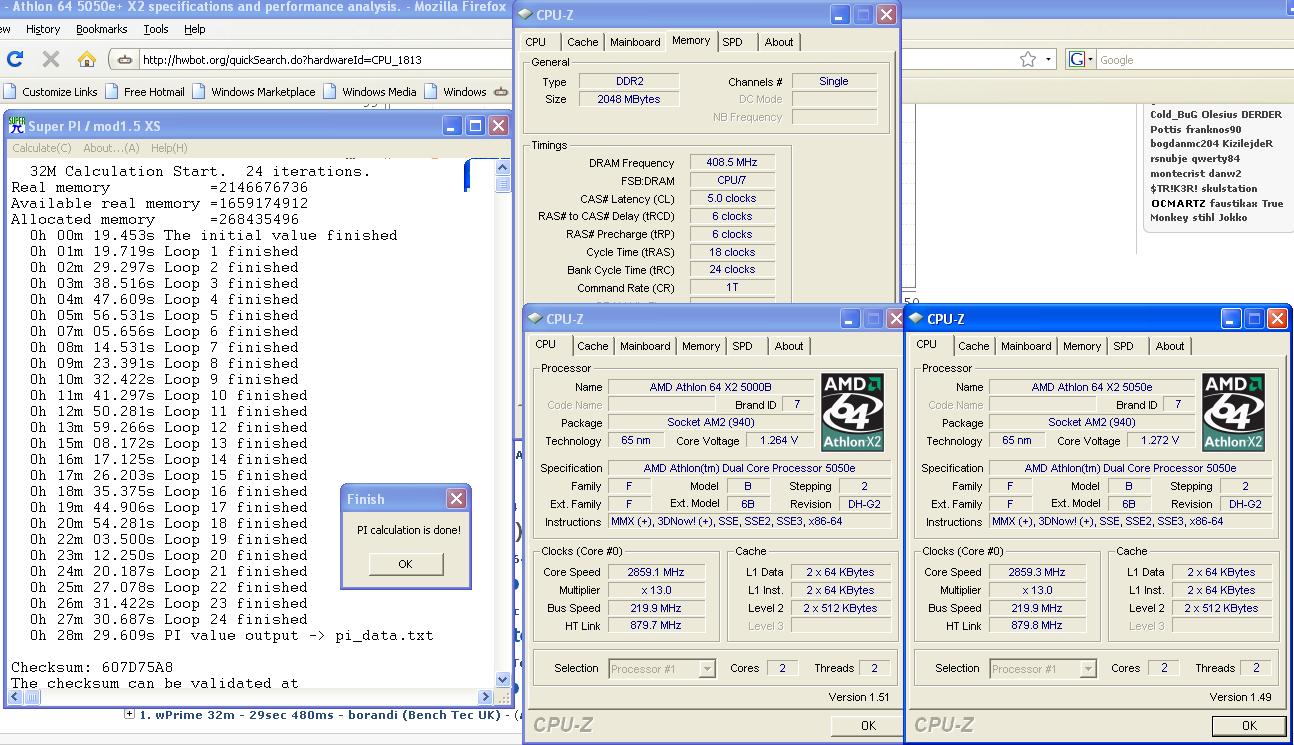Click the memory Size value 2048 MBytes
This screenshot has width=1294, height=745.
pyautogui.click(x=628, y=99)
